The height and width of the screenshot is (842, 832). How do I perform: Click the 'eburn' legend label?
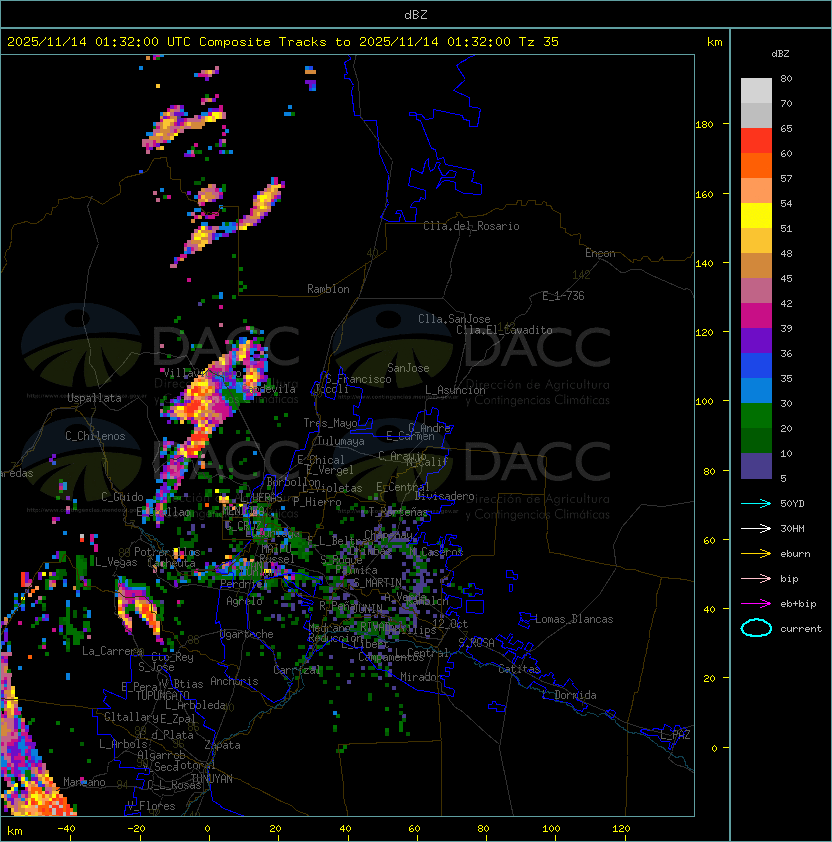(x=795, y=554)
